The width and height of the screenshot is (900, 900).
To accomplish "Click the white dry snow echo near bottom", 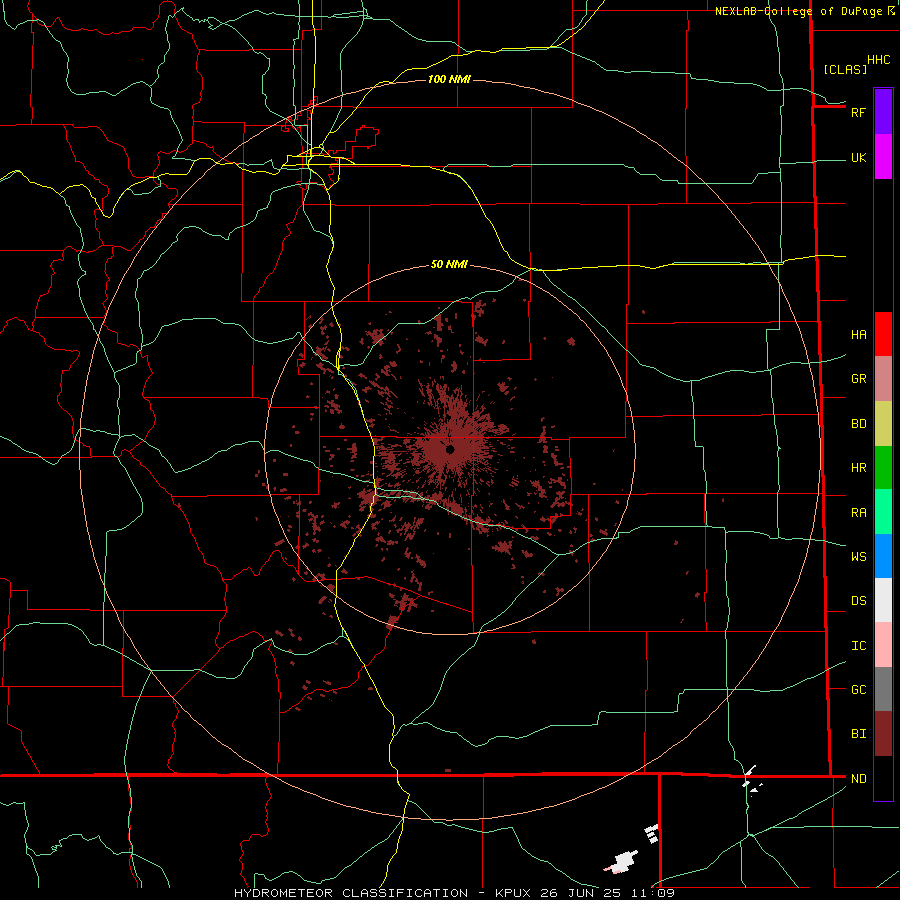I will click(x=622, y=862).
